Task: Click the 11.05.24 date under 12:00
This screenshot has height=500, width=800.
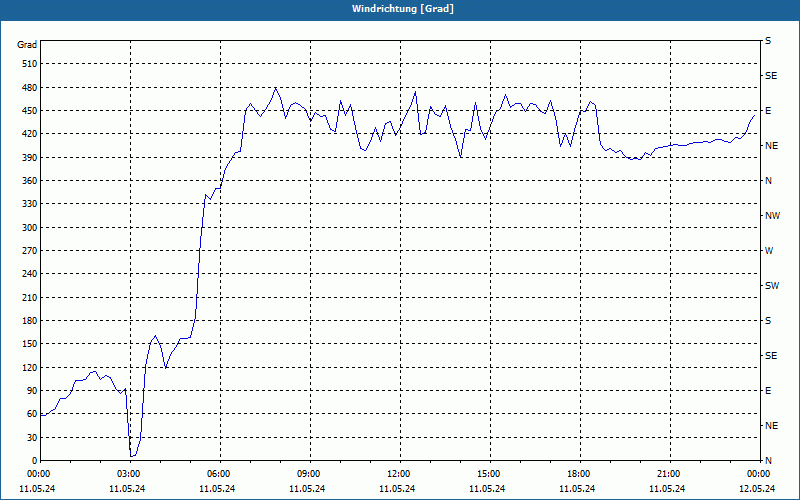Action: coord(397,488)
